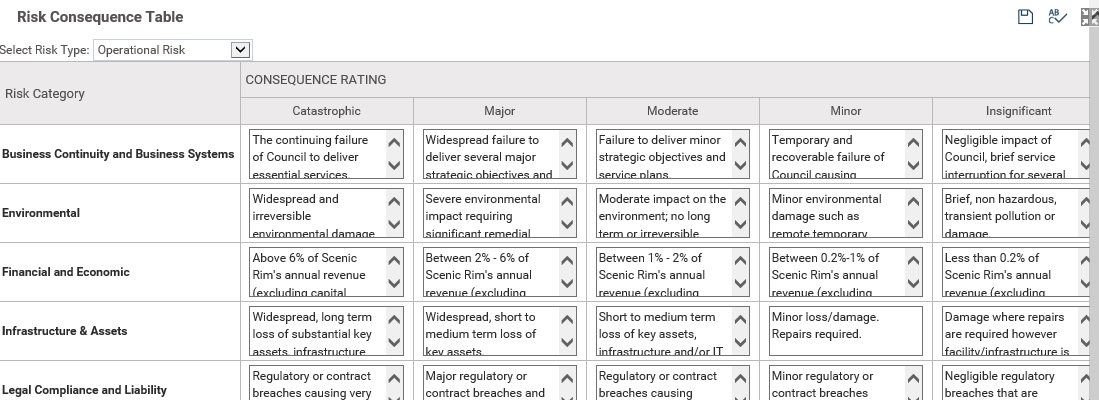This screenshot has height=400, width=1099.
Task: Click into Financial and Economic Catastrophic text
Action: pos(316,272)
